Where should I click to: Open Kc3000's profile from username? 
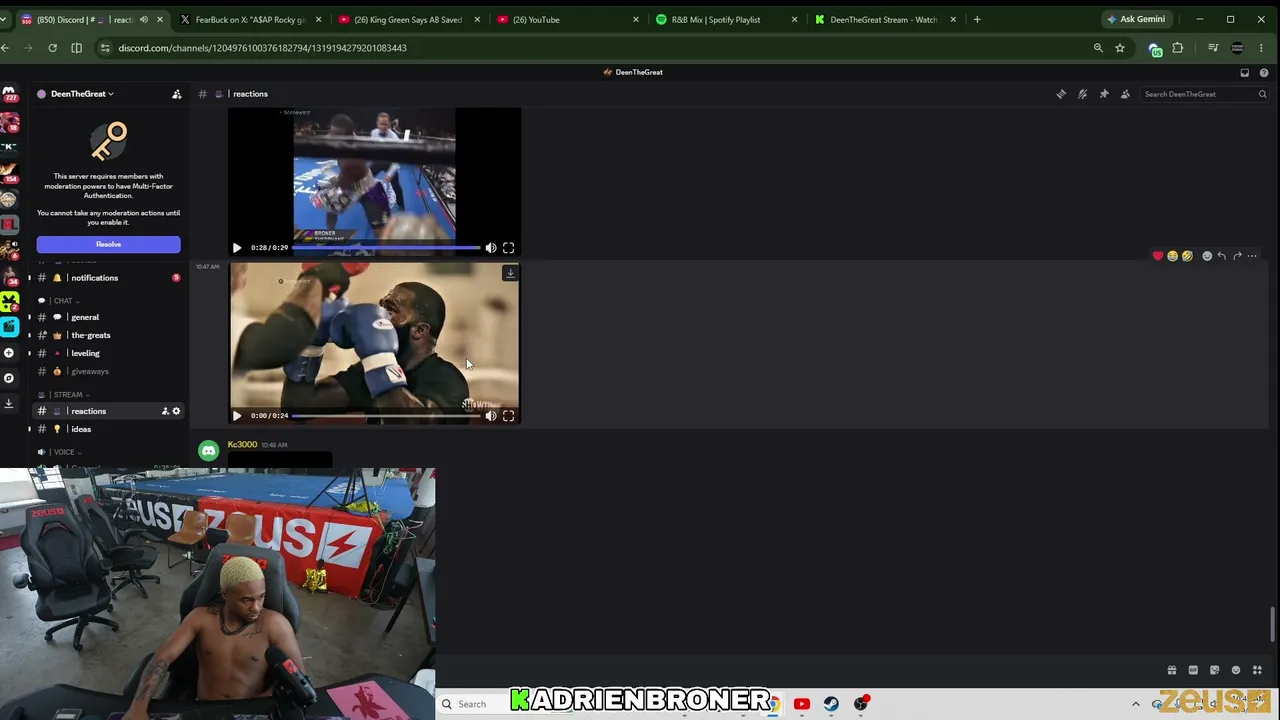click(x=242, y=444)
